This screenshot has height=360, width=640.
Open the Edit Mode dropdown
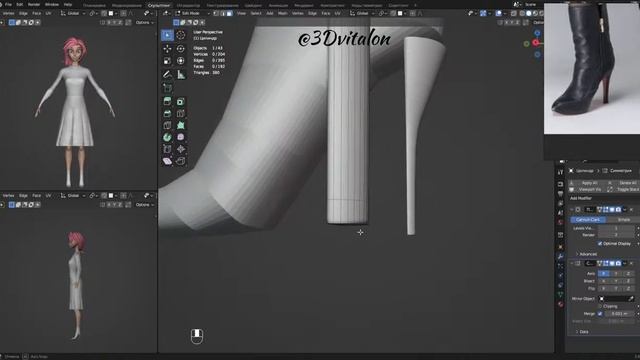click(193, 13)
